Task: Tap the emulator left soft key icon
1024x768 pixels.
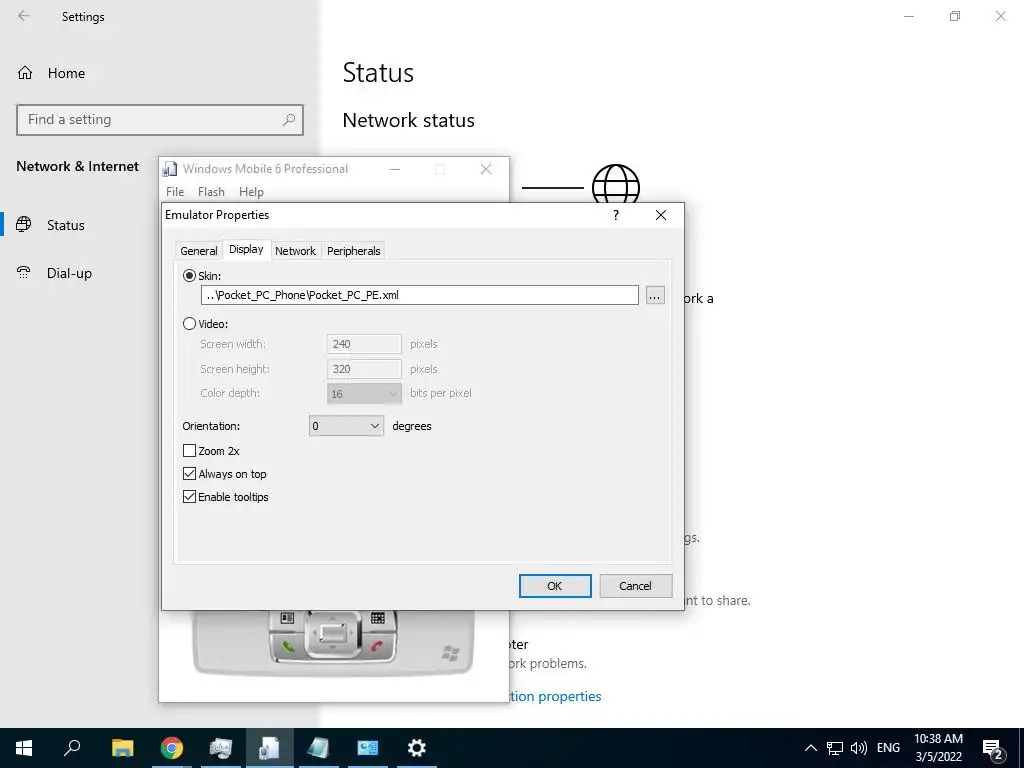Action: [x=287, y=618]
